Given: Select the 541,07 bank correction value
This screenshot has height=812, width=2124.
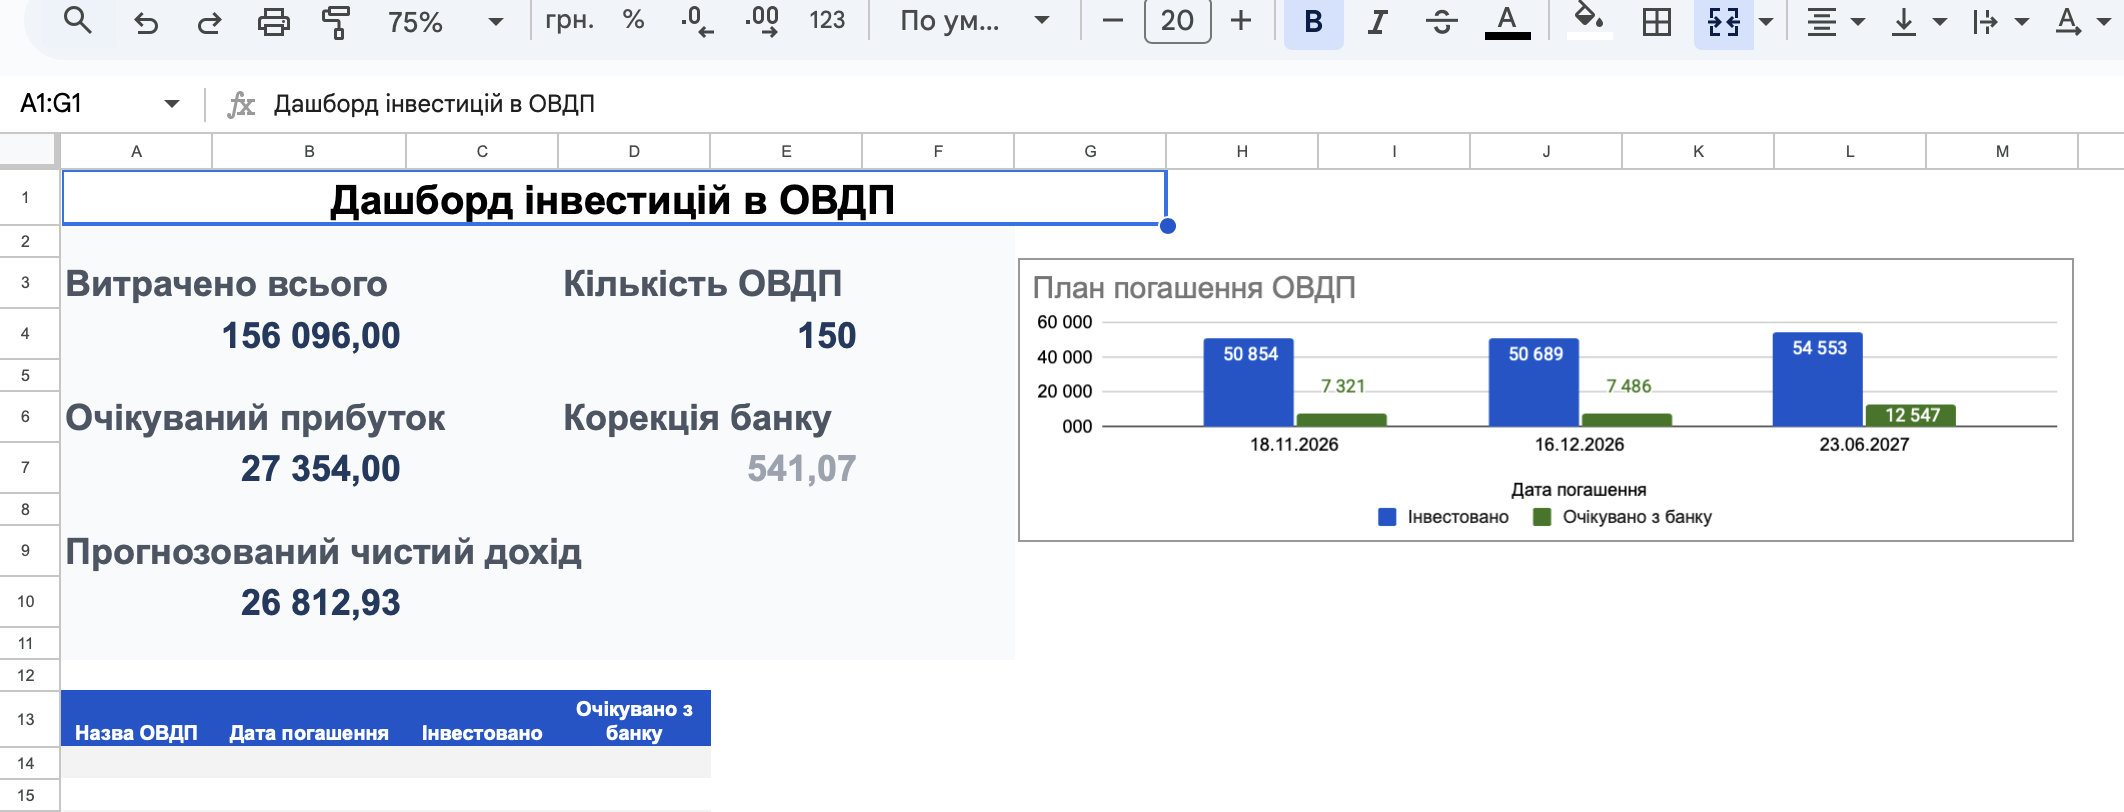Looking at the screenshot, I should coord(802,468).
